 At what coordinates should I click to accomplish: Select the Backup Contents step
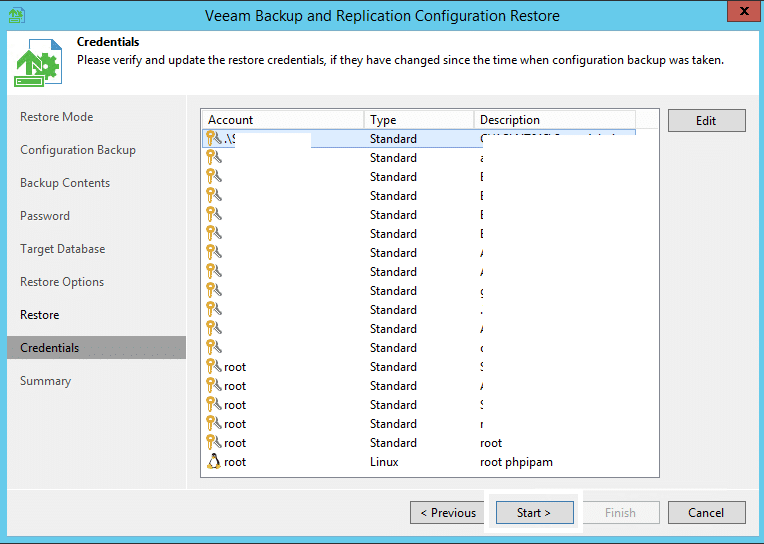pos(65,183)
